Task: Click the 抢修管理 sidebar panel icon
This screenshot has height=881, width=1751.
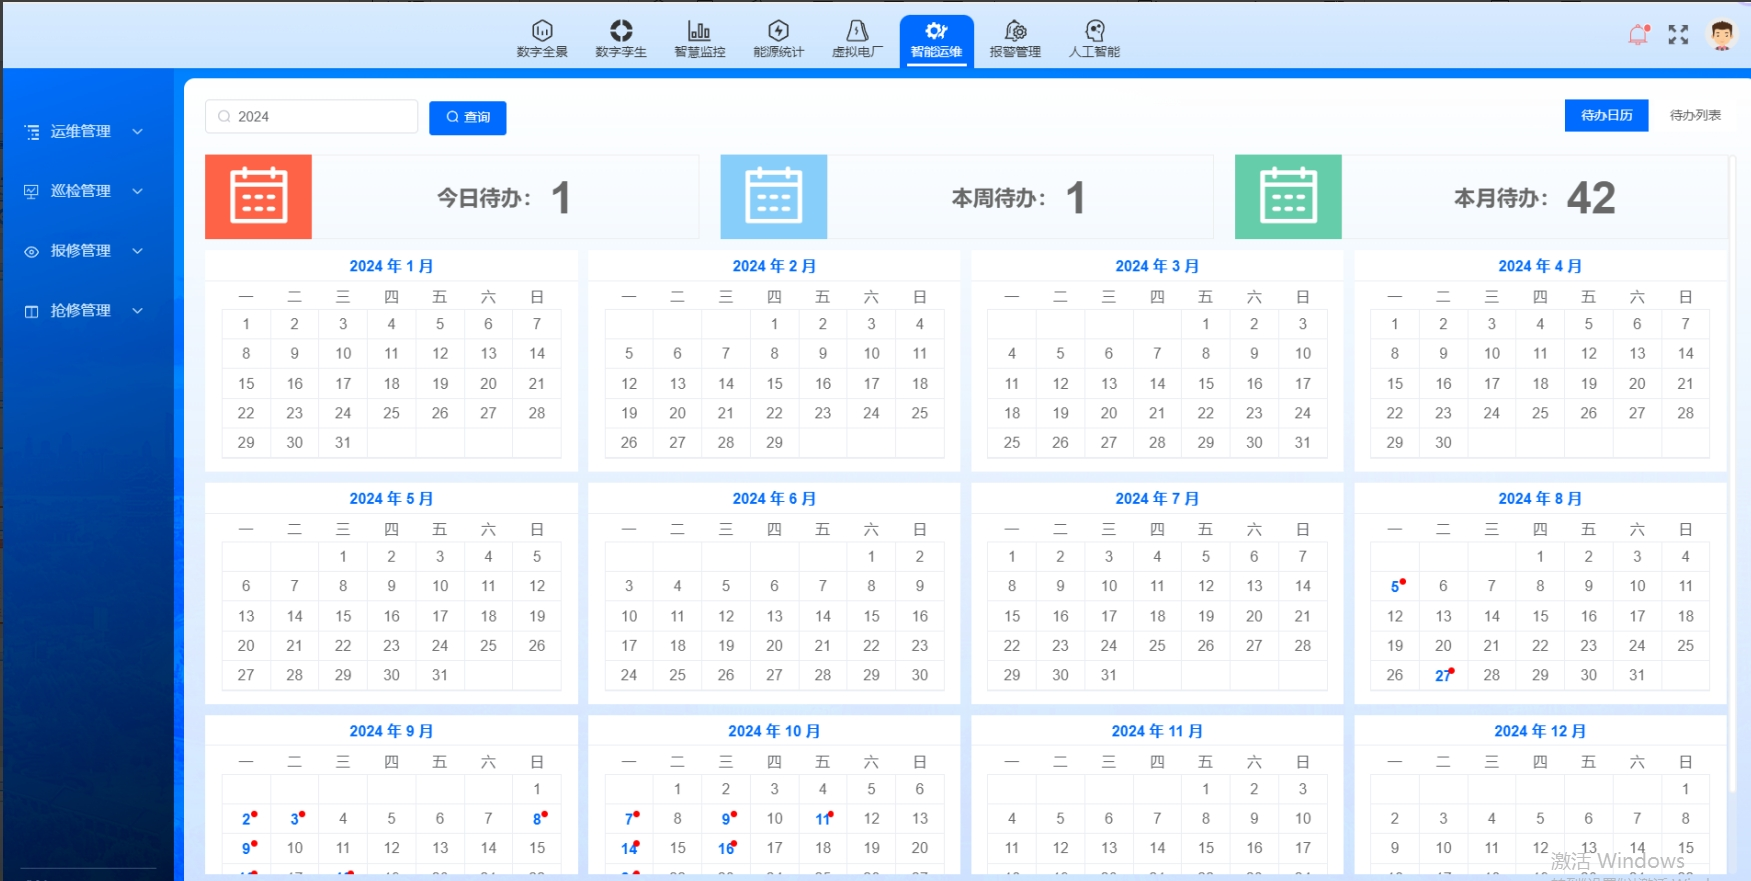Action: [32, 311]
